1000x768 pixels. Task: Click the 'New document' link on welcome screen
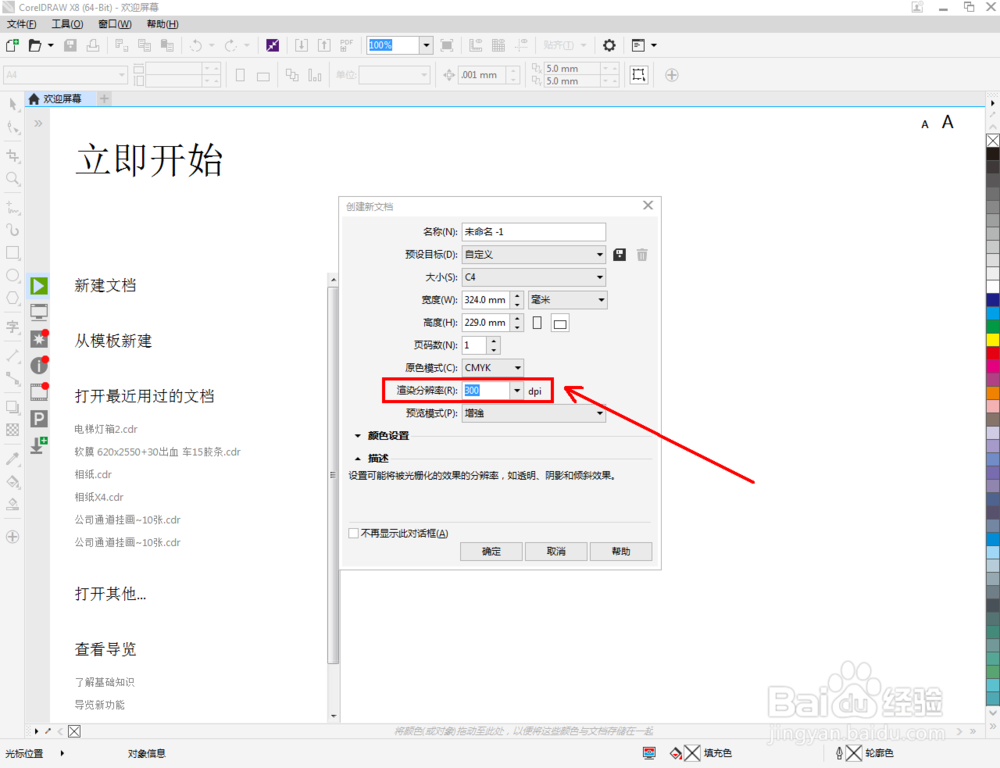(x=105, y=286)
